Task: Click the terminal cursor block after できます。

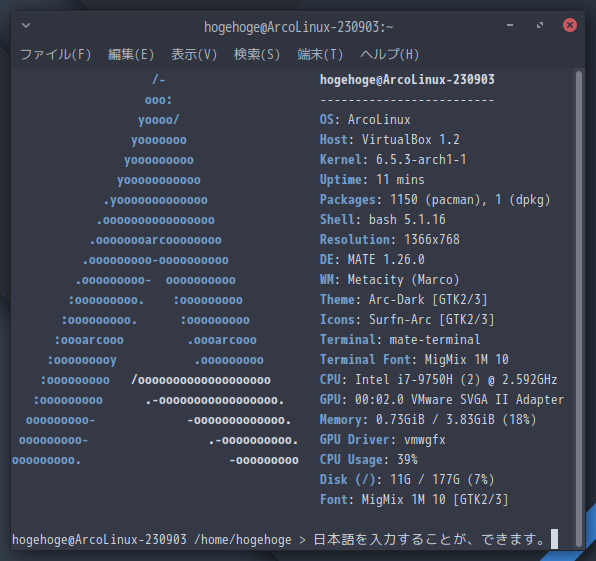Action: point(555,539)
